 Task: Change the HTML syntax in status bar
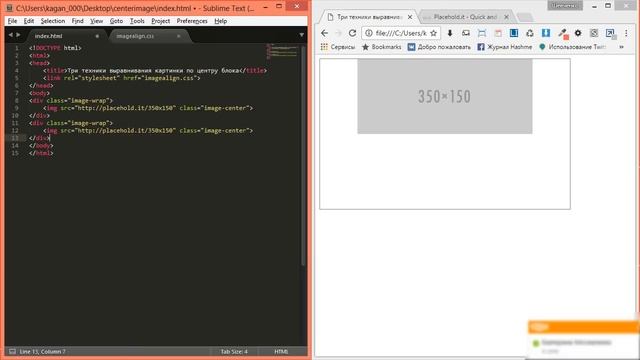pyautogui.click(x=281, y=351)
